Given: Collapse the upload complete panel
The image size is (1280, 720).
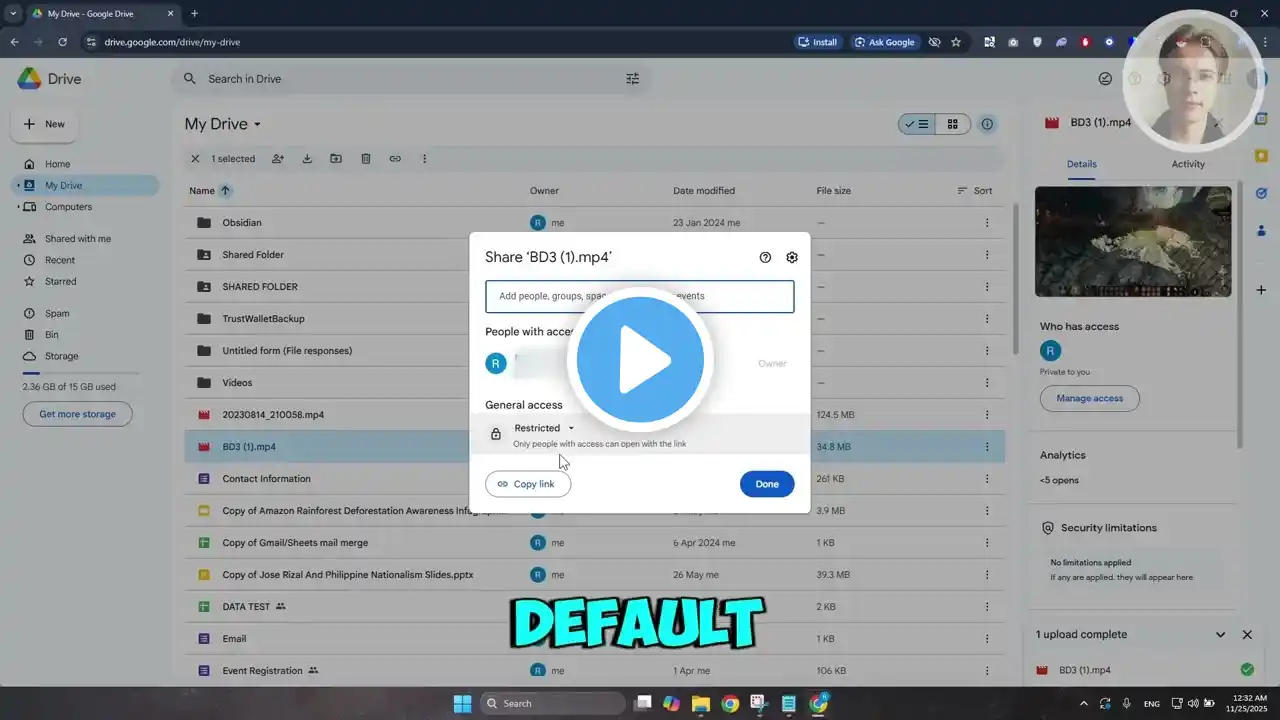Looking at the screenshot, I should pyautogui.click(x=1220, y=635).
